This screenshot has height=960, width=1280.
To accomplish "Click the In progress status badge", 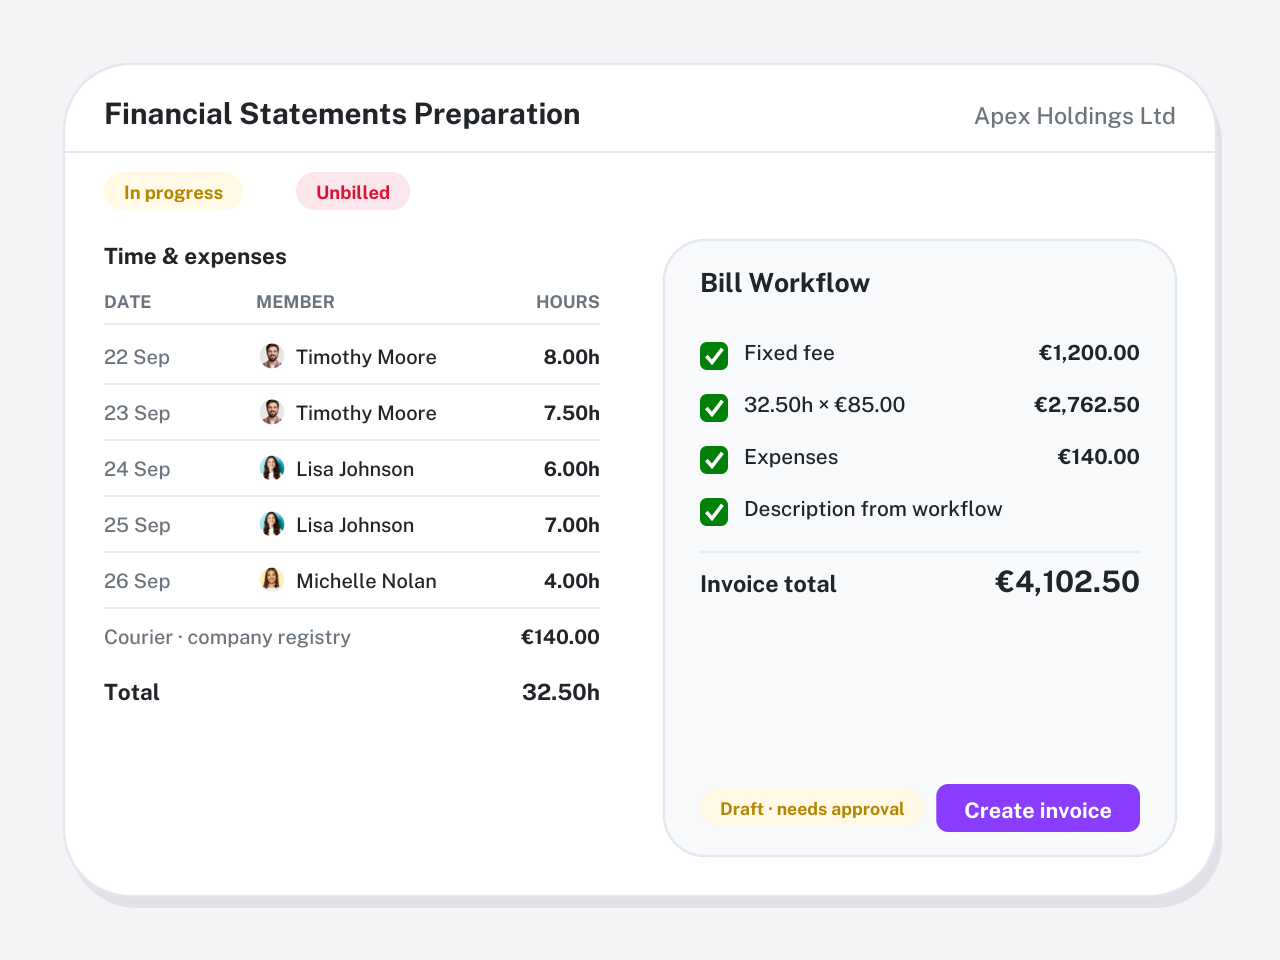I will (173, 192).
